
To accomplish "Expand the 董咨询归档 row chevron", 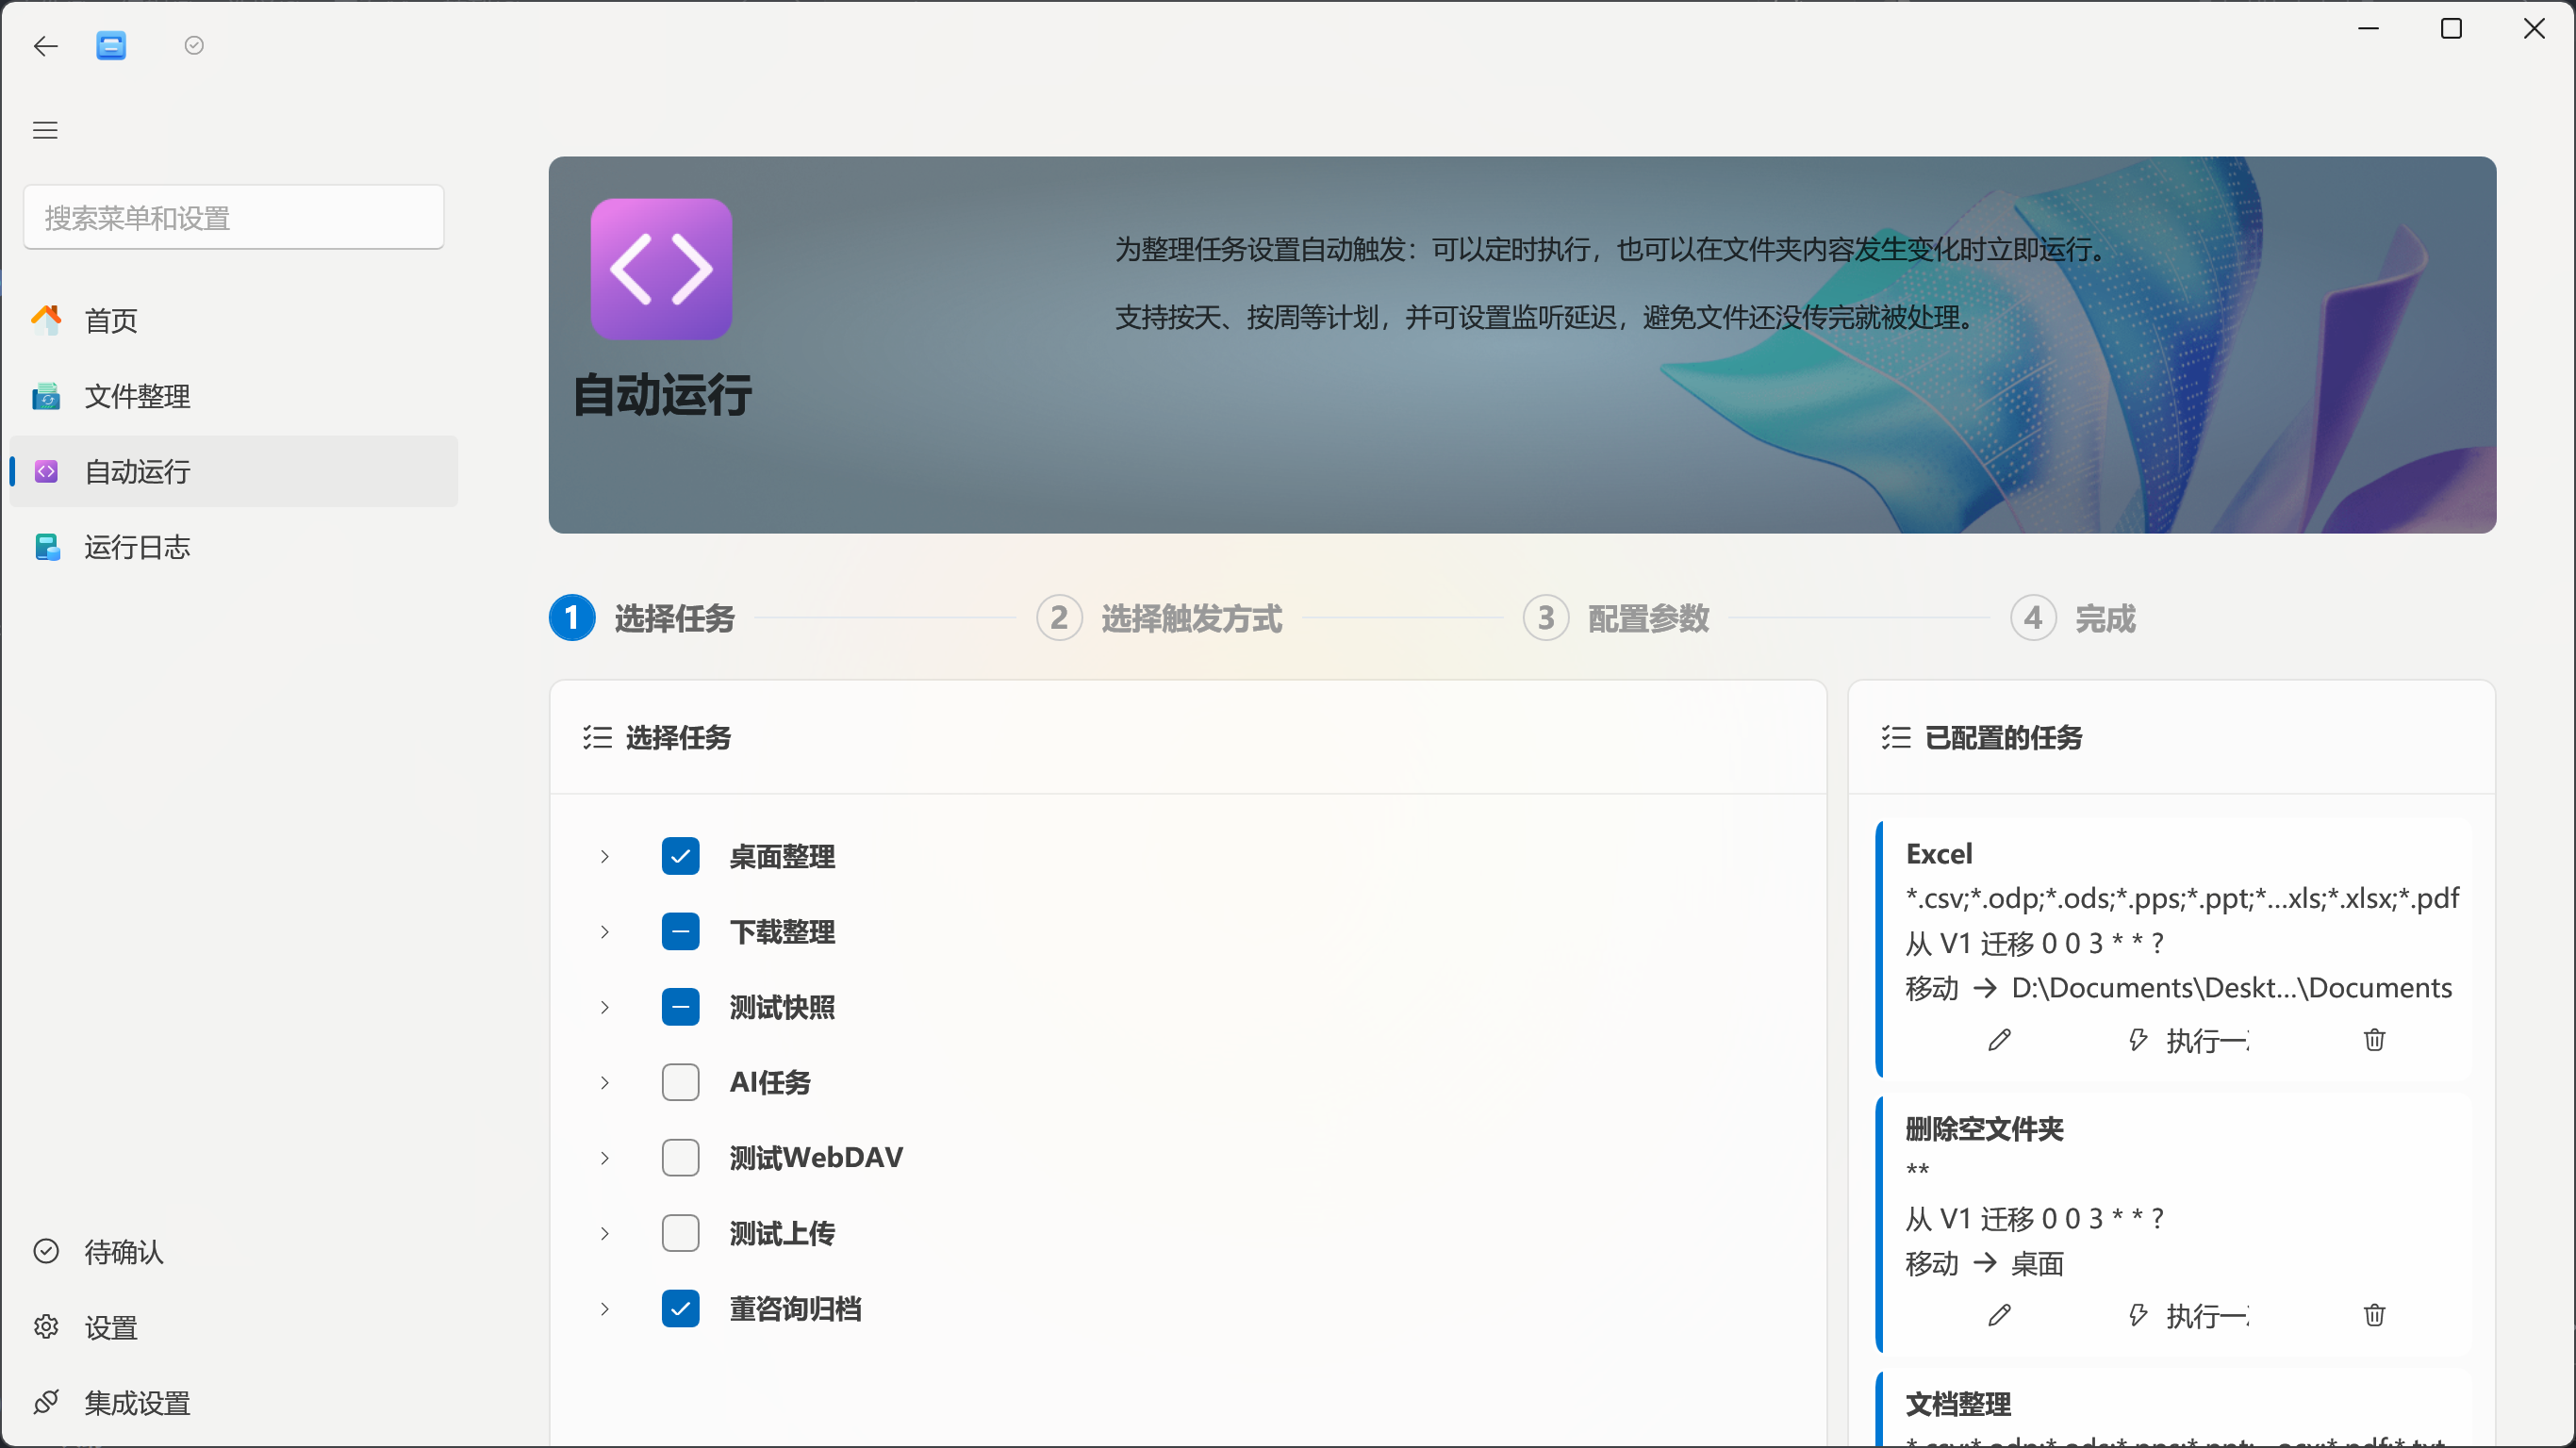I will point(605,1309).
